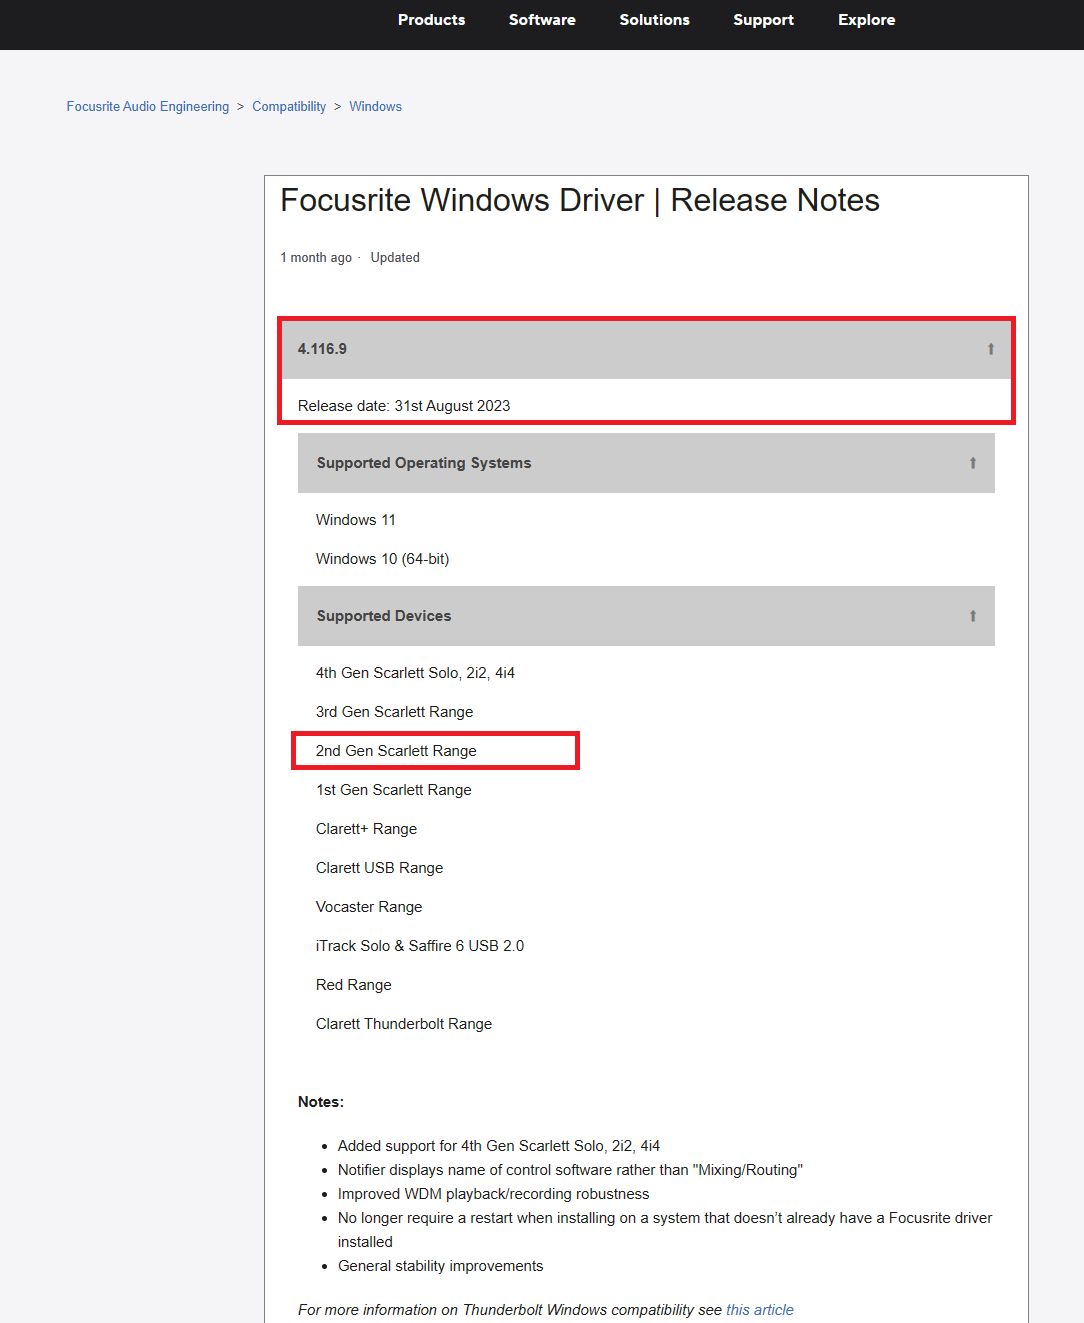Click 'Windows 10 (64-bit)' text
Screen dimensions: 1084x1323
(x=383, y=559)
